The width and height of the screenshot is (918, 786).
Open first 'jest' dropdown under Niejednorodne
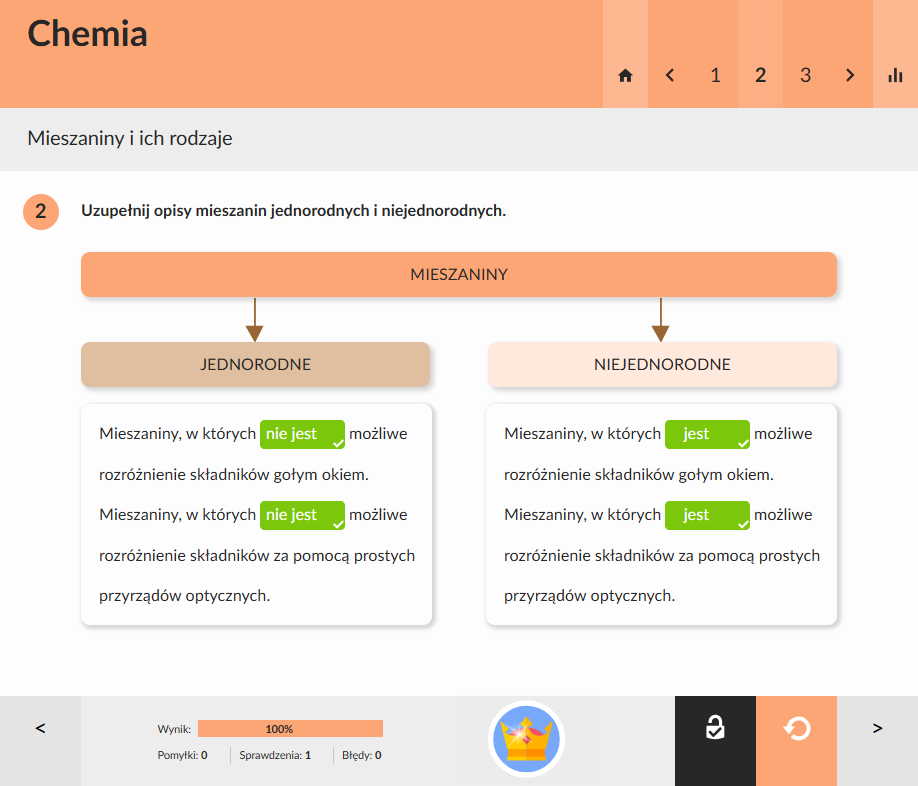point(707,434)
